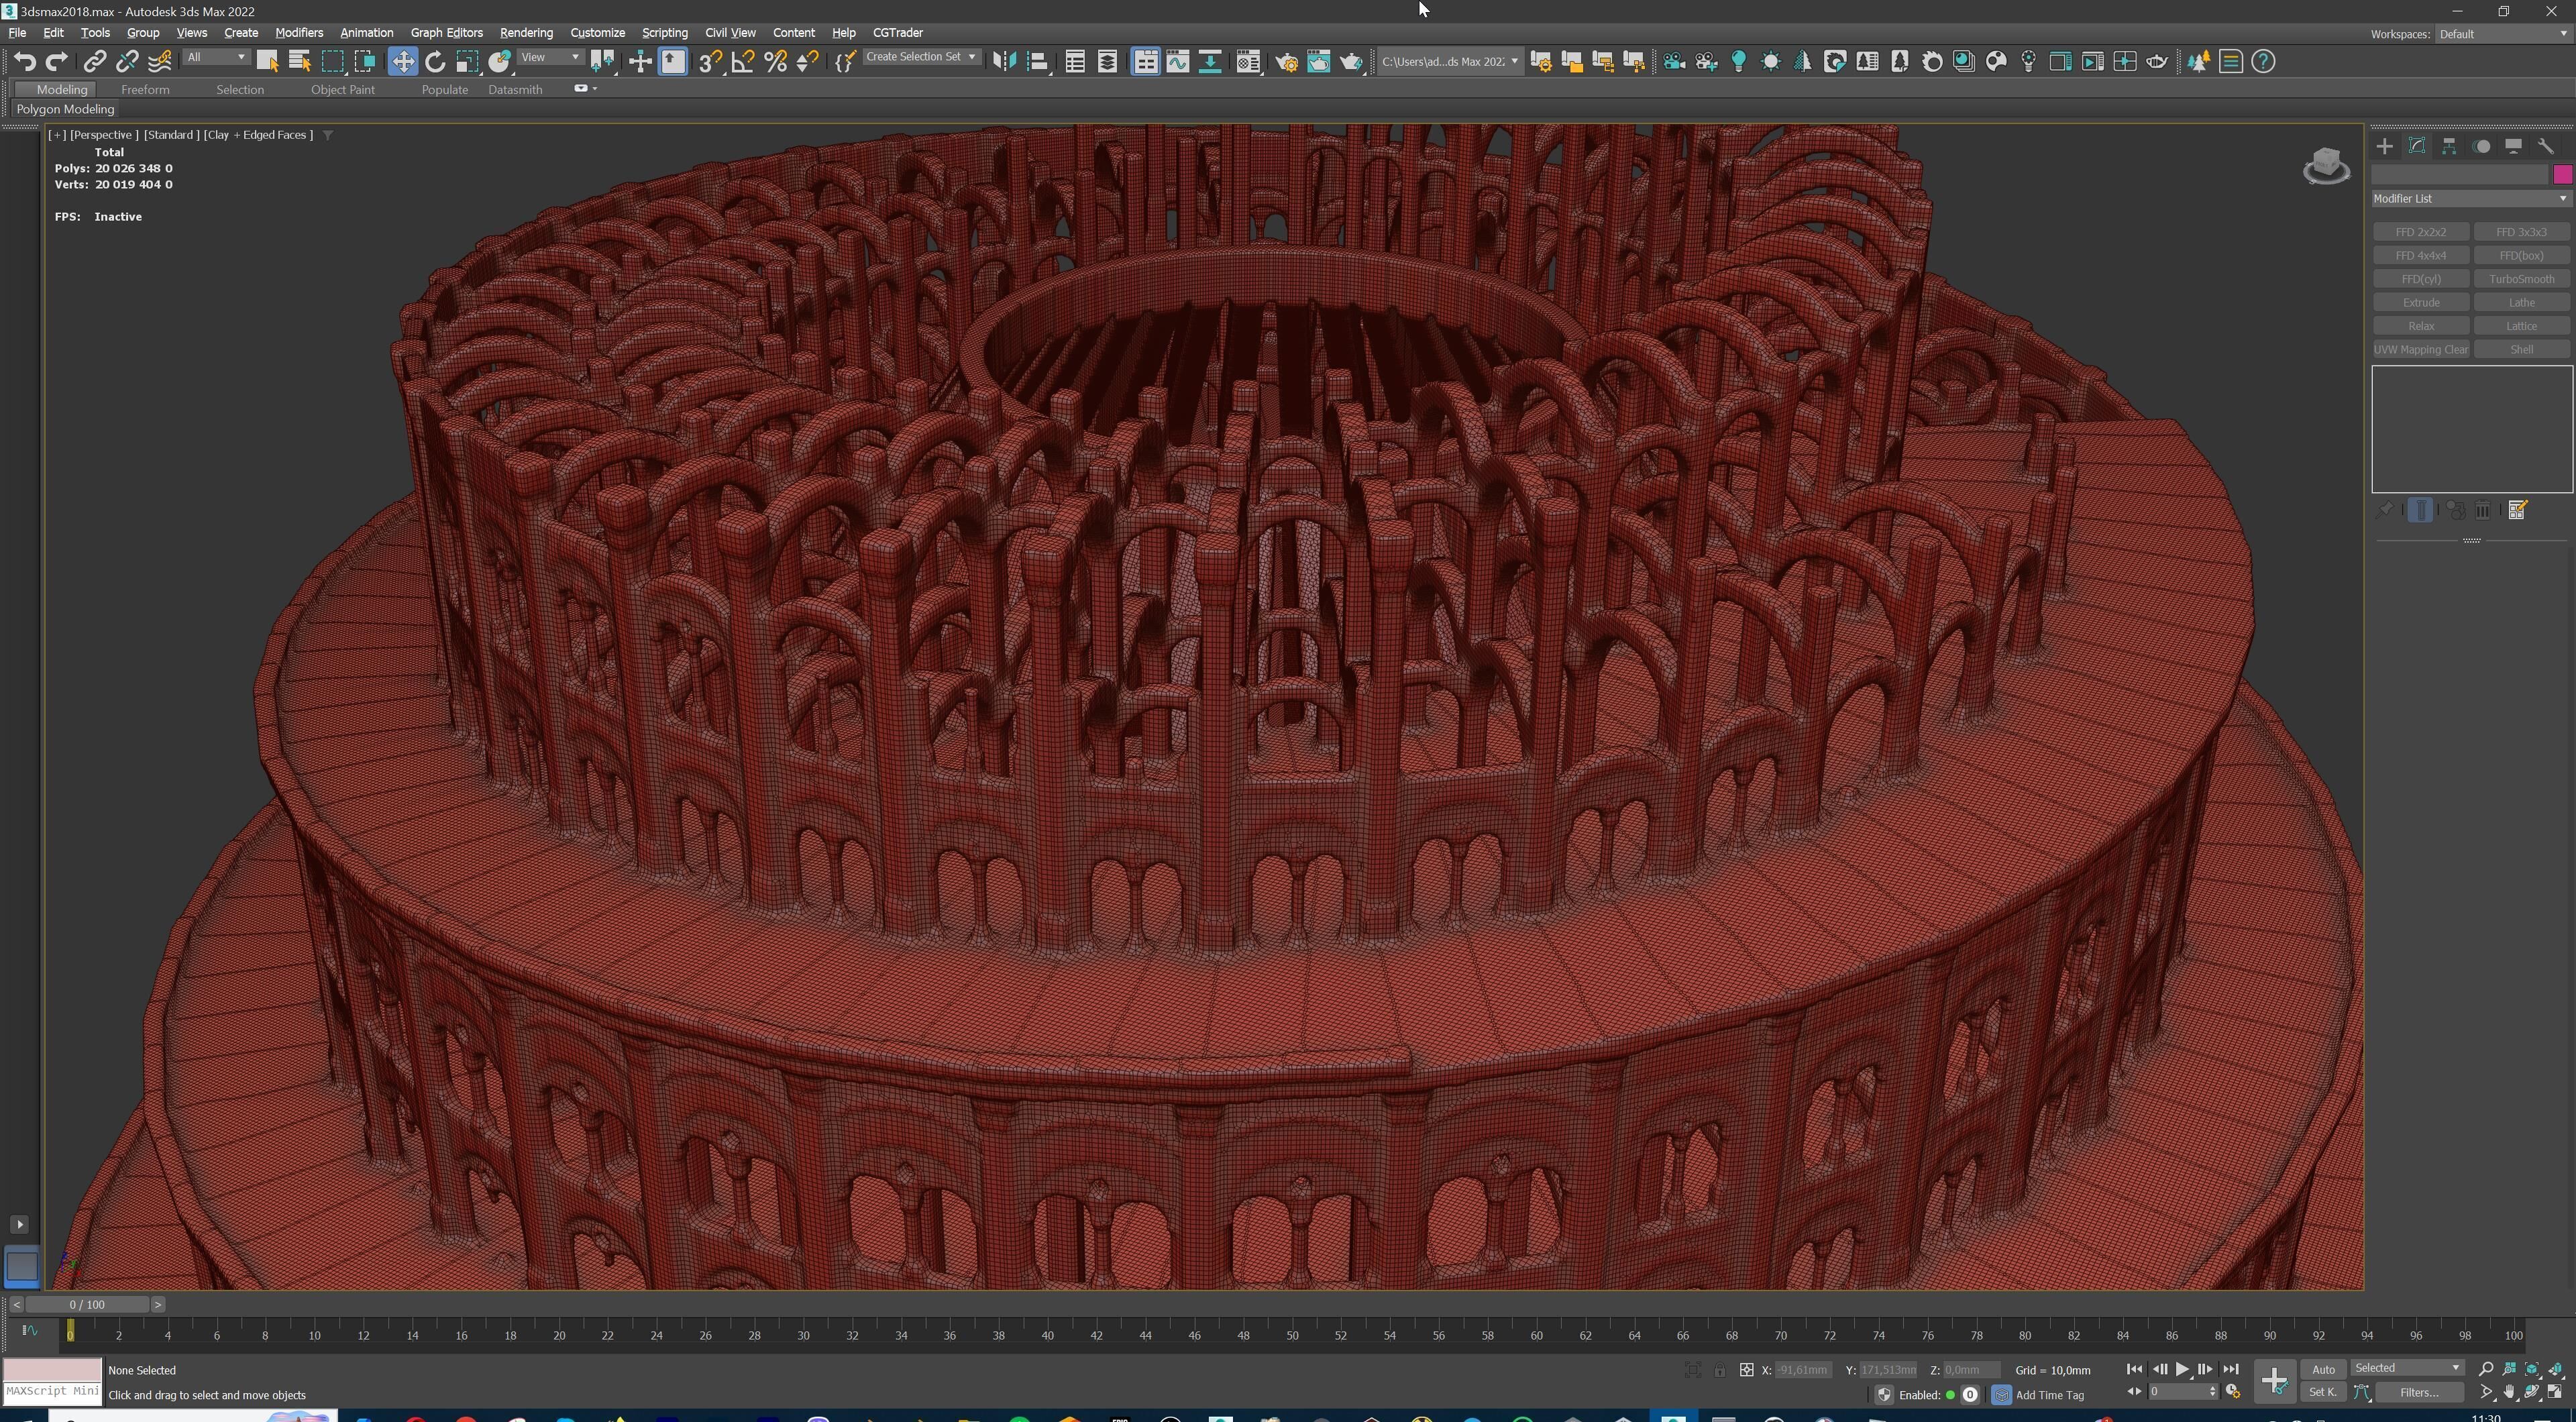Image resolution: width=2576 pixels, height=1422 pixels.
Task: Click the Orbit viewport icon
Action: pyautogui.click(x=2532, y=1392)
